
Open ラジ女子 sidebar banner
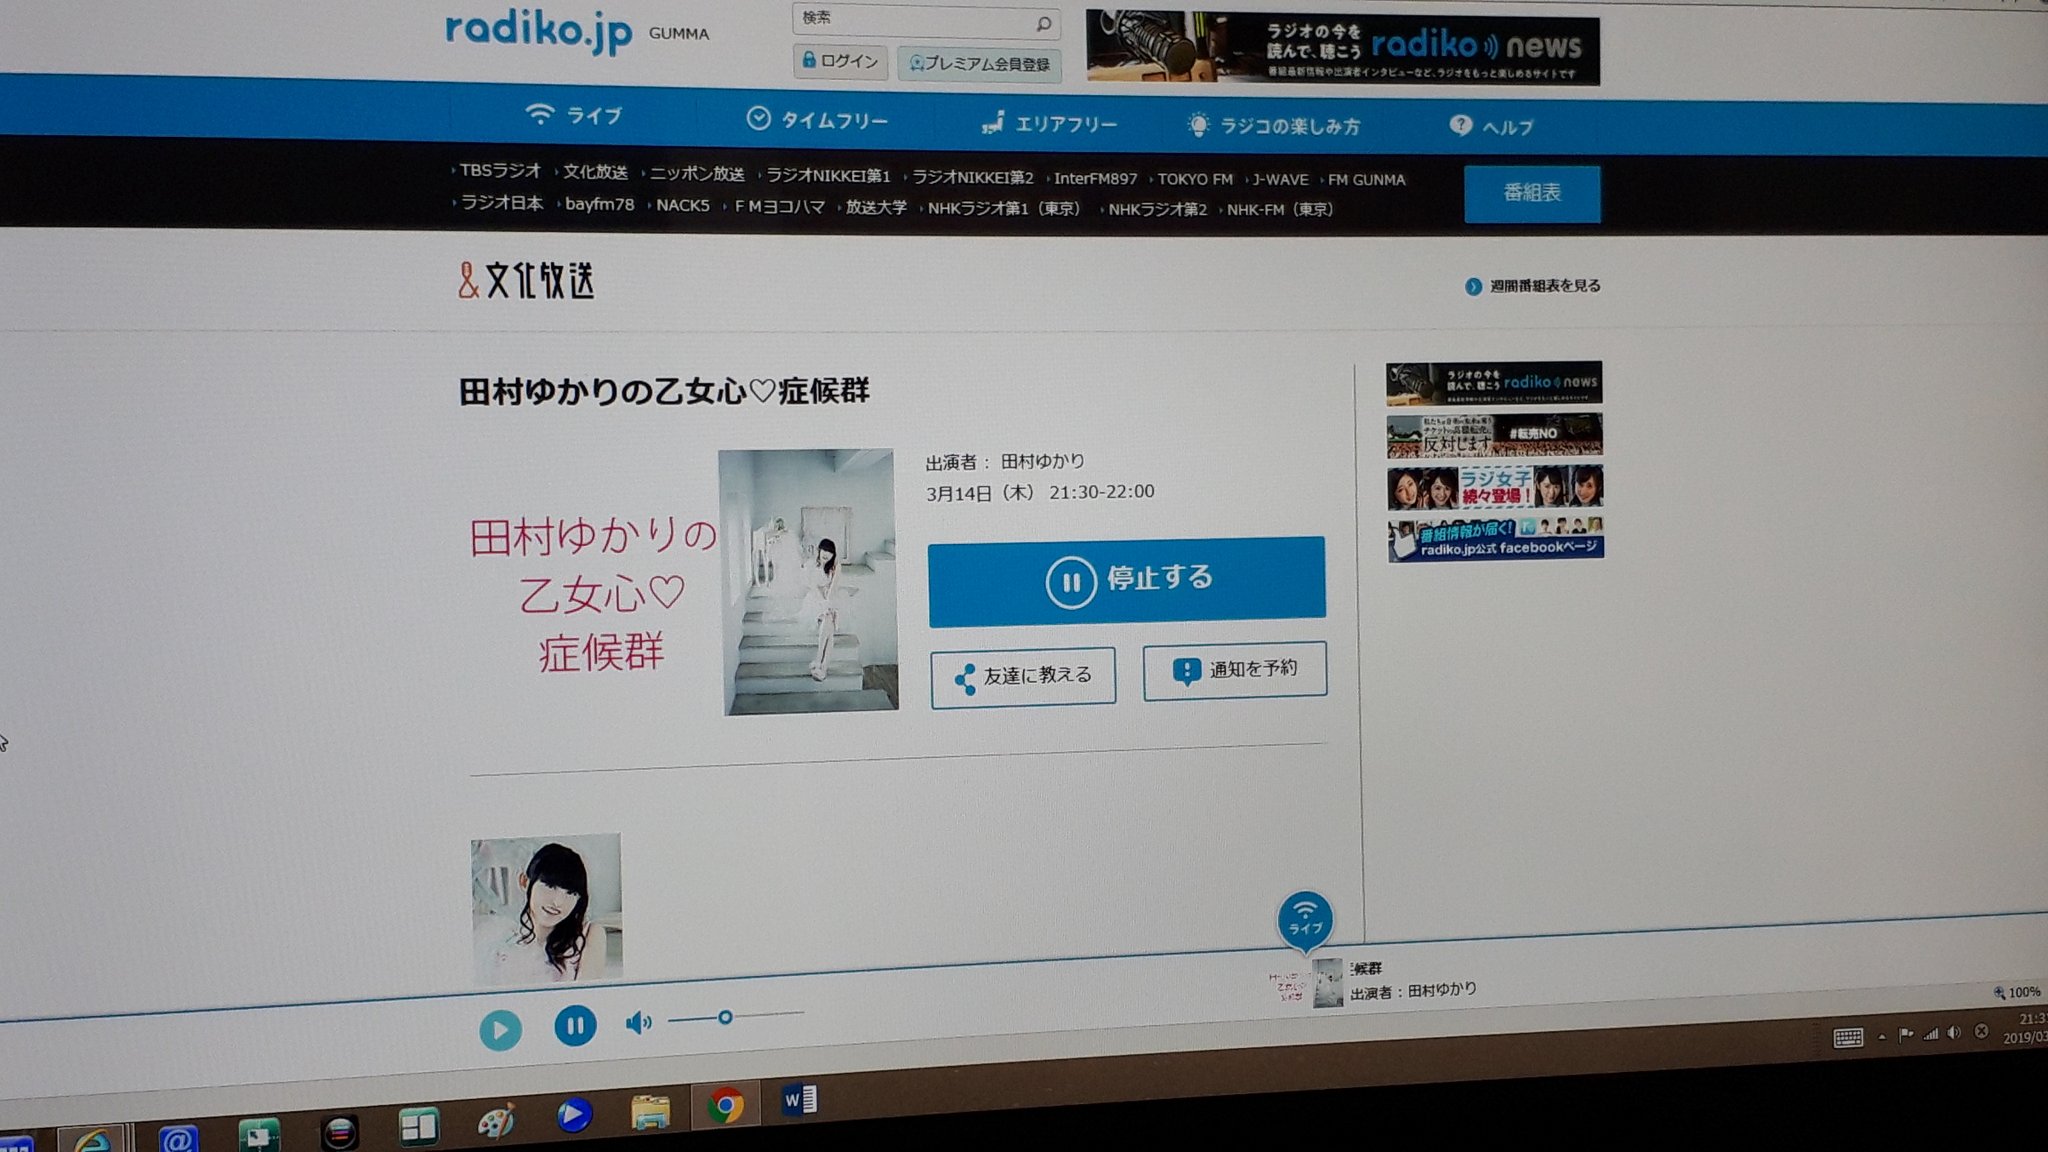(x=1495, y=487)
